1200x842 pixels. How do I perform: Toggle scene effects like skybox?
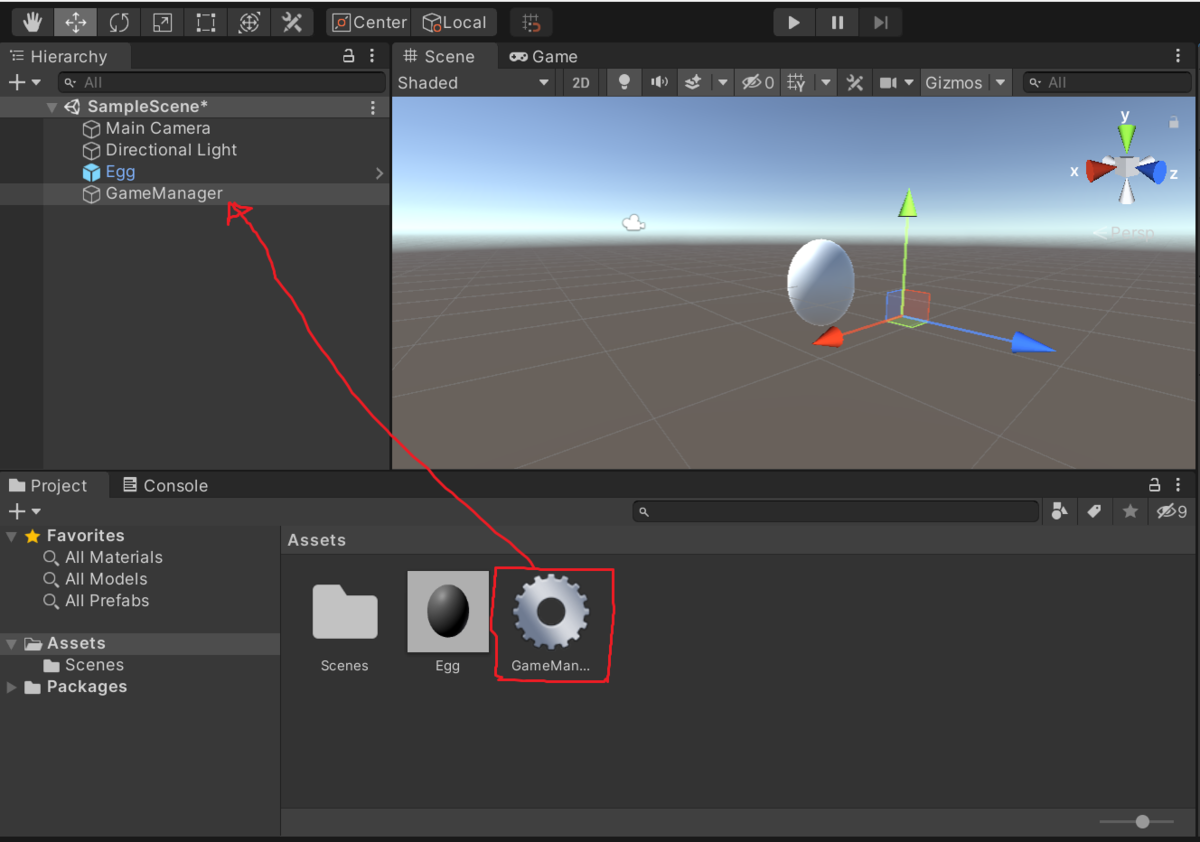click(x=692, y=83)
